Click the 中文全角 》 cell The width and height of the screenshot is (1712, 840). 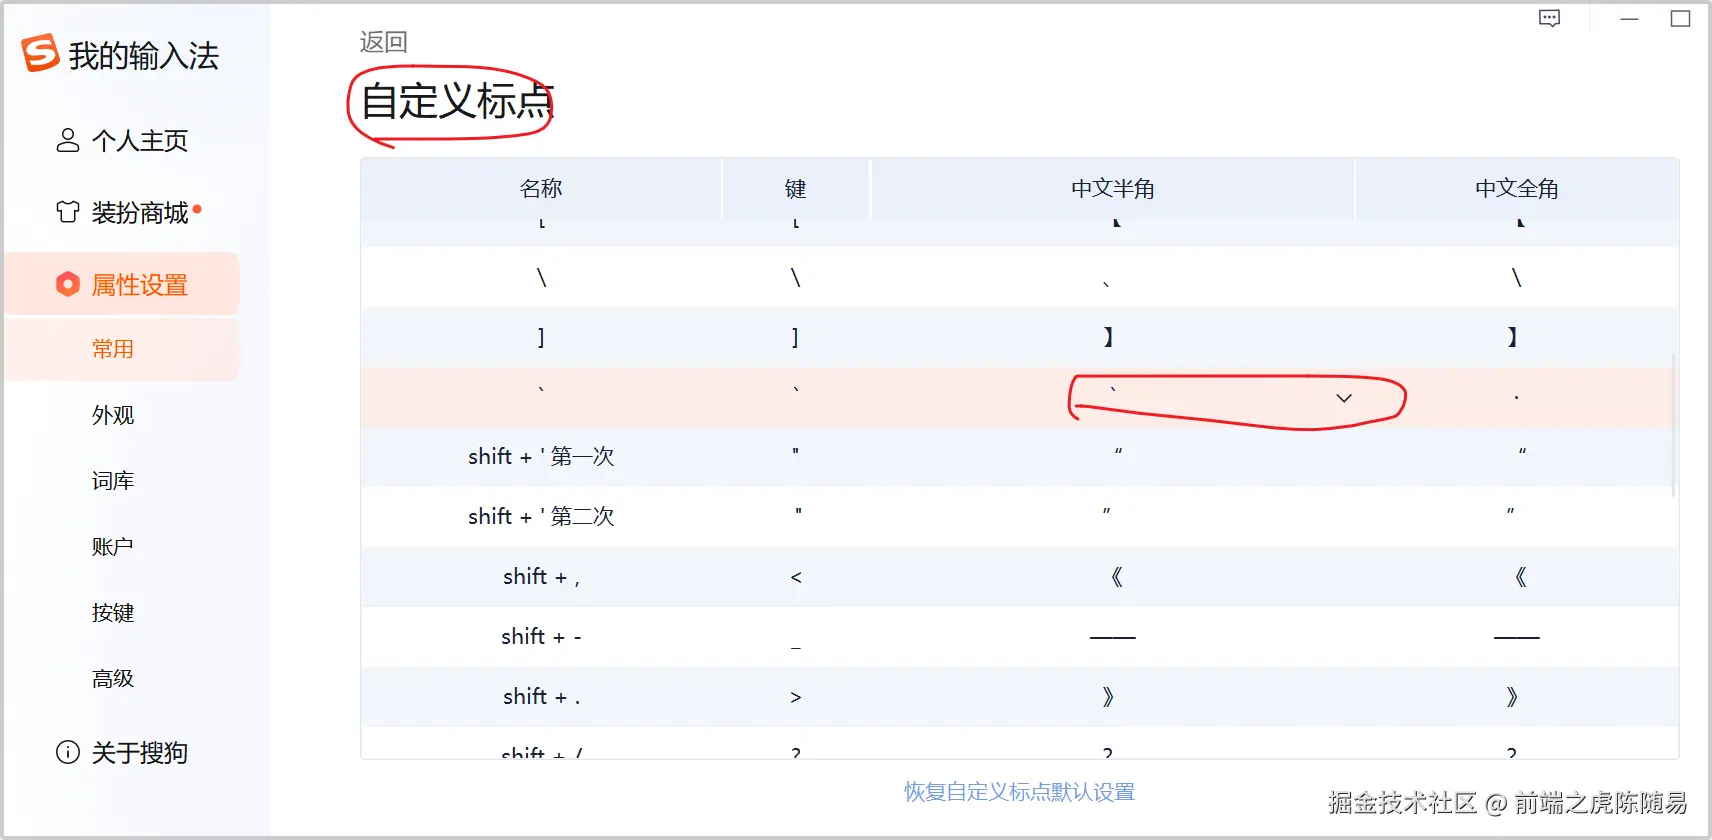point(1517,697)
